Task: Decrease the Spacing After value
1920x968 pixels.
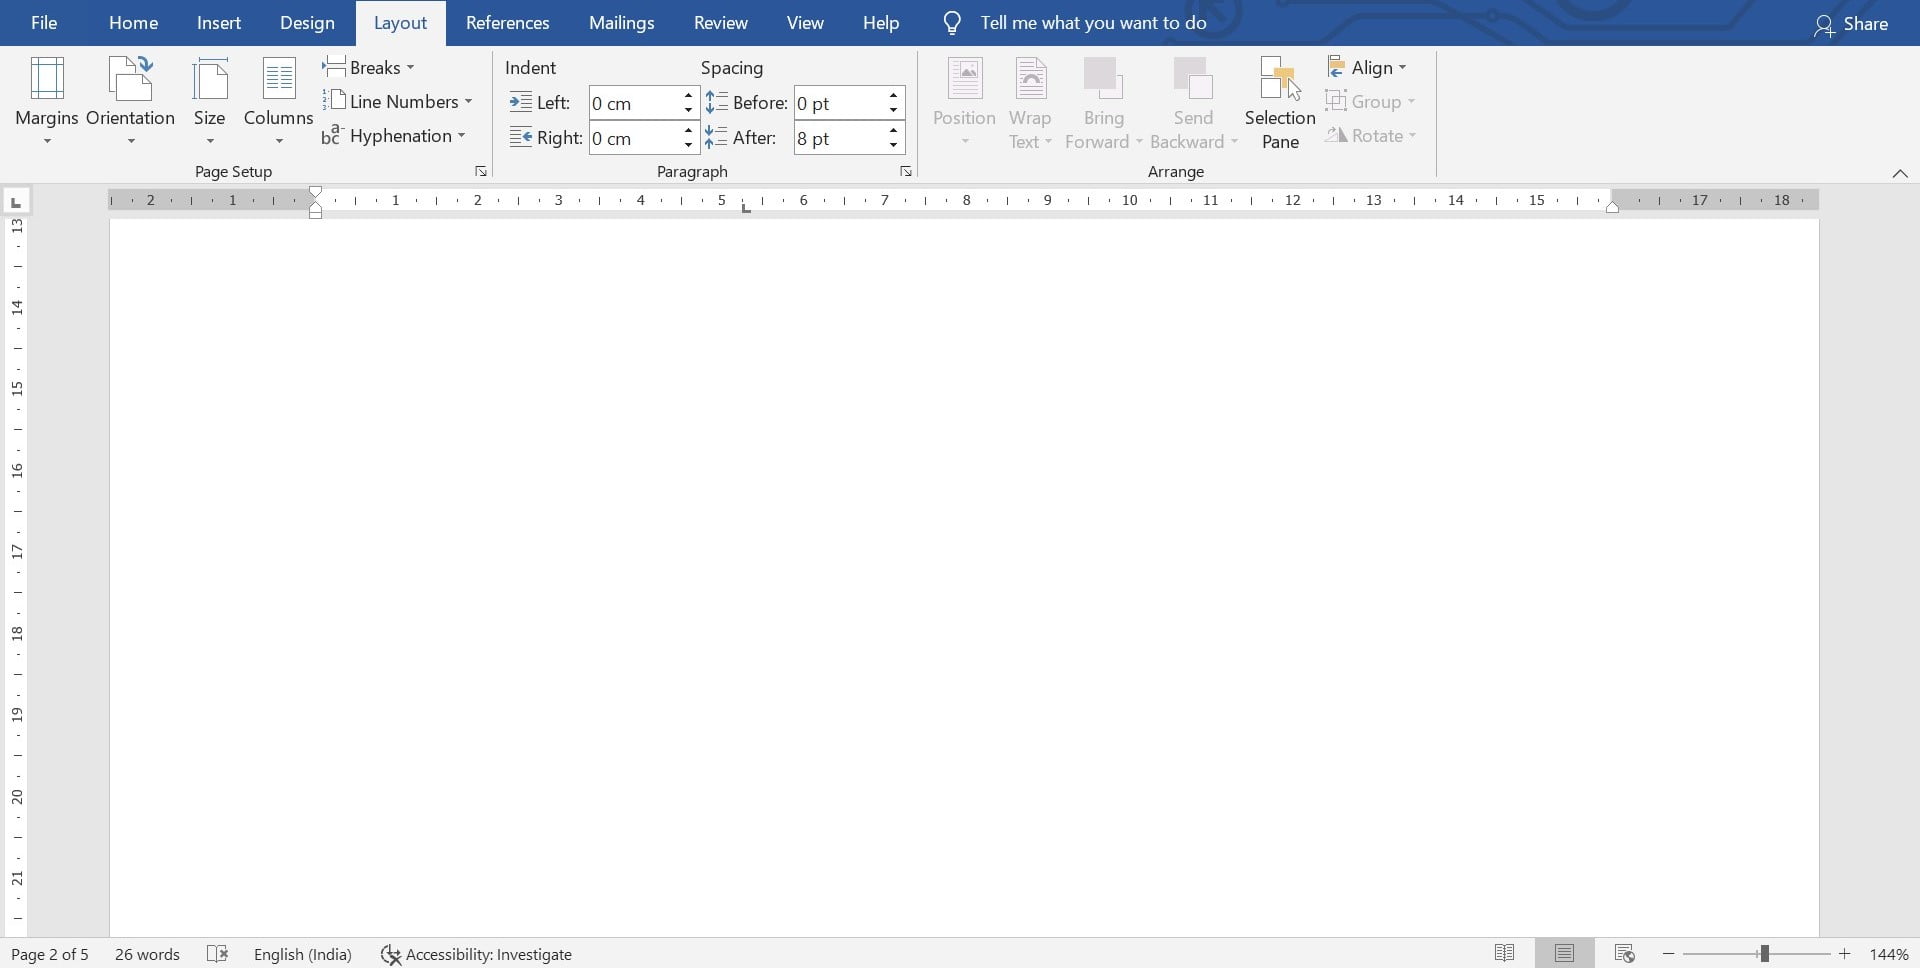Action: coord(893,146)
